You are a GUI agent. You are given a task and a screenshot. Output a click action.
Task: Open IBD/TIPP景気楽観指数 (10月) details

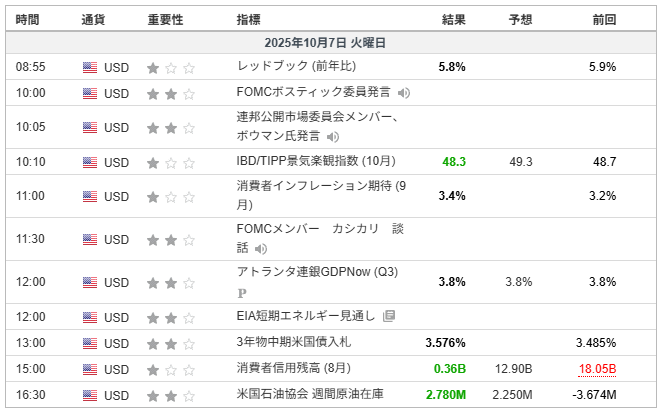pos(316,161)
